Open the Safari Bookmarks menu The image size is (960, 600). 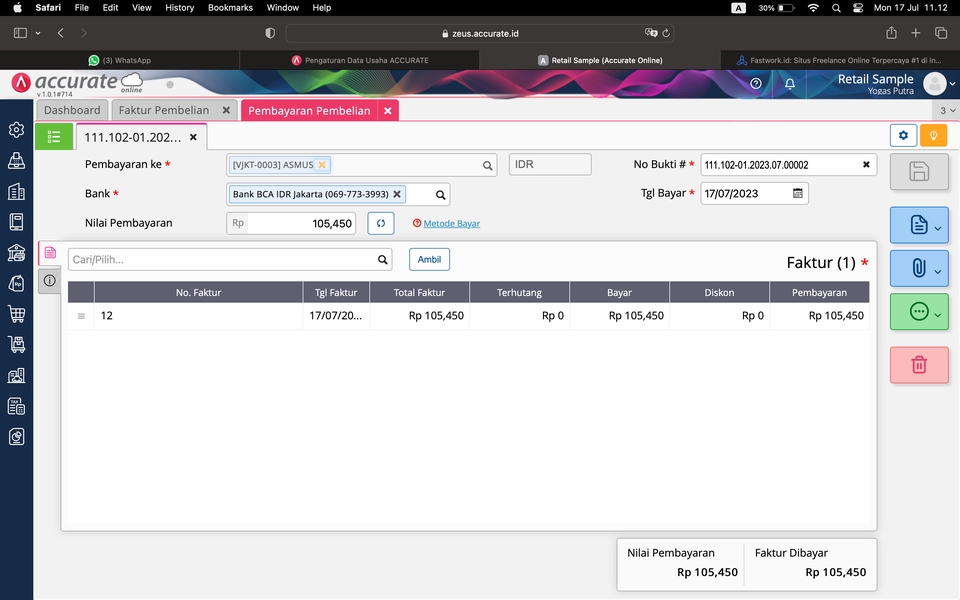pyautogui.click(x=230, y=7)
